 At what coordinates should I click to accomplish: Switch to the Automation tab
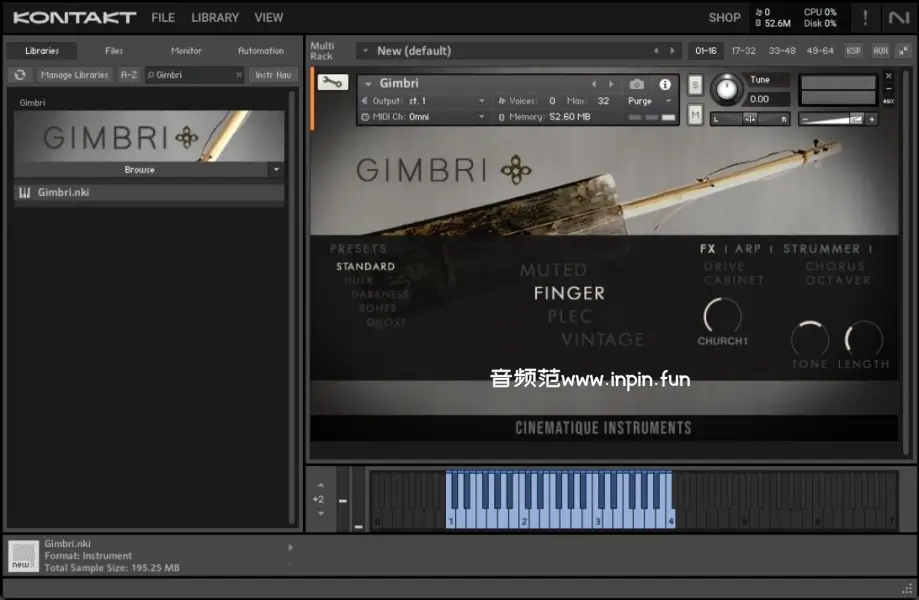click(x=261, y=51)
